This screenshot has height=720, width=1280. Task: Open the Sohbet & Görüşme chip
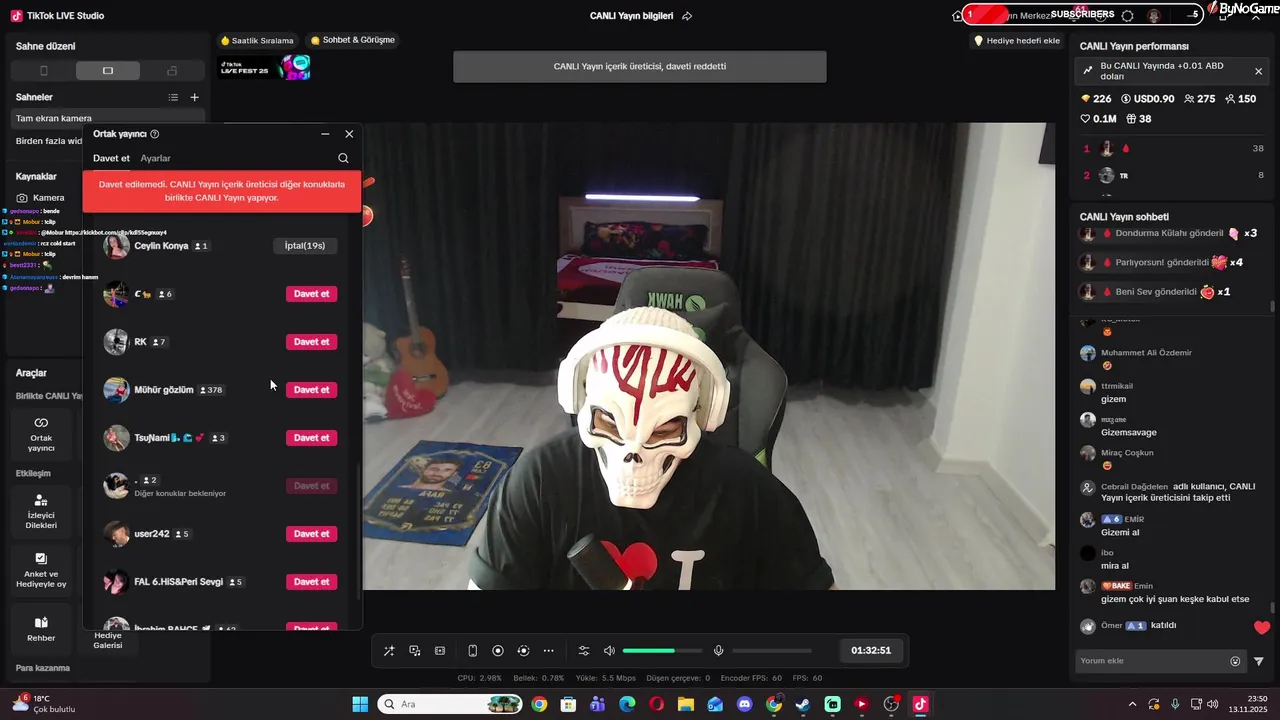pos(352,41)
